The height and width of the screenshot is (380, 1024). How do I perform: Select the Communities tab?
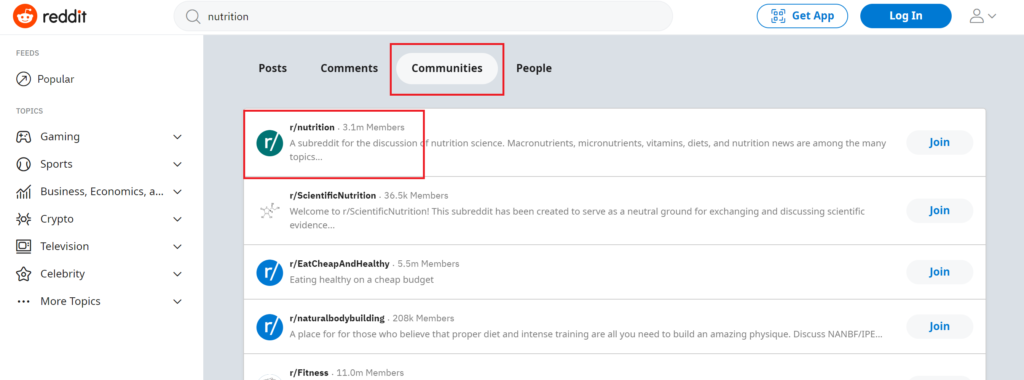[447, 68]
